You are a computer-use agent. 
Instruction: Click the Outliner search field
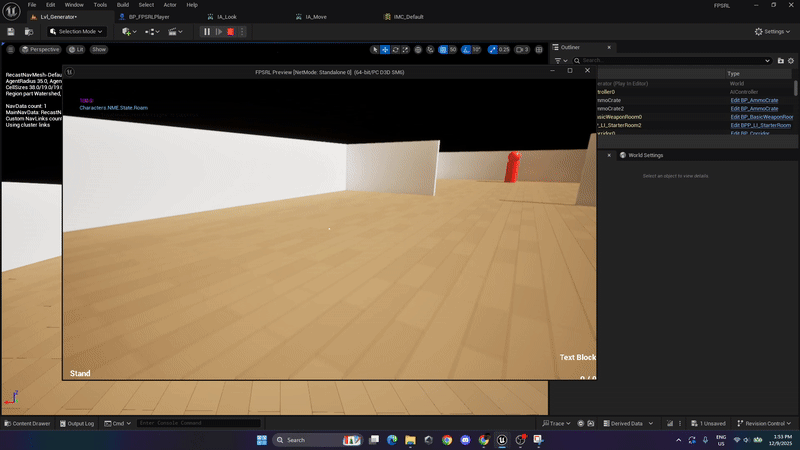point(680,61)
